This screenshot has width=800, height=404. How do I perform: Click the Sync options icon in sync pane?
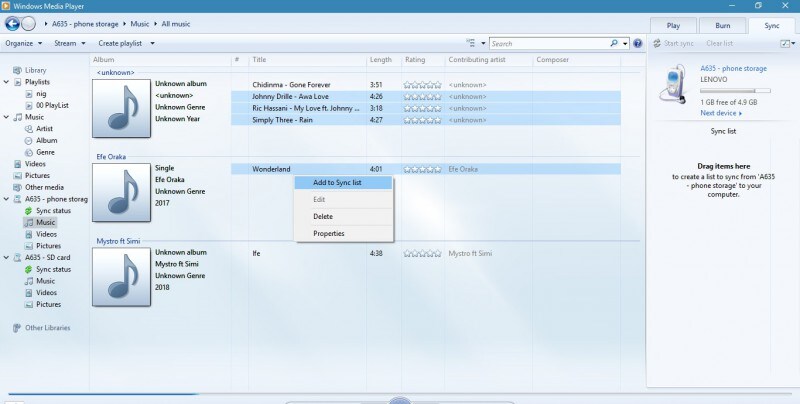[x=785, y=43]
